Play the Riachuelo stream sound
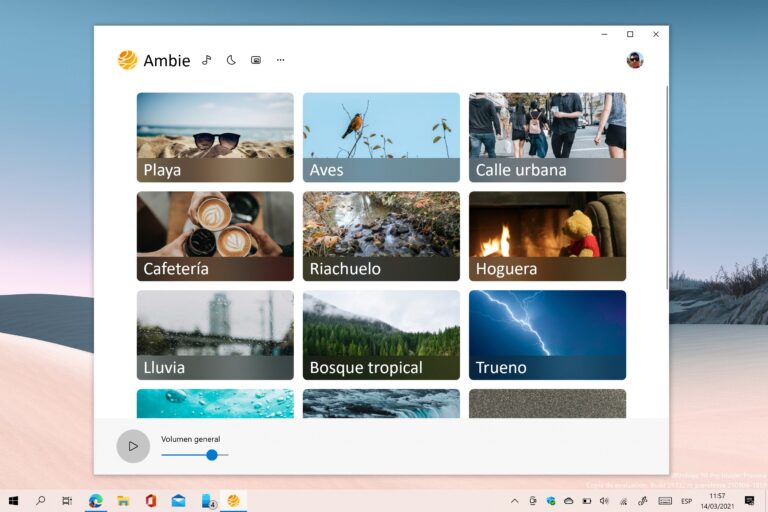 pyautogui.click(x=381, y=236)
